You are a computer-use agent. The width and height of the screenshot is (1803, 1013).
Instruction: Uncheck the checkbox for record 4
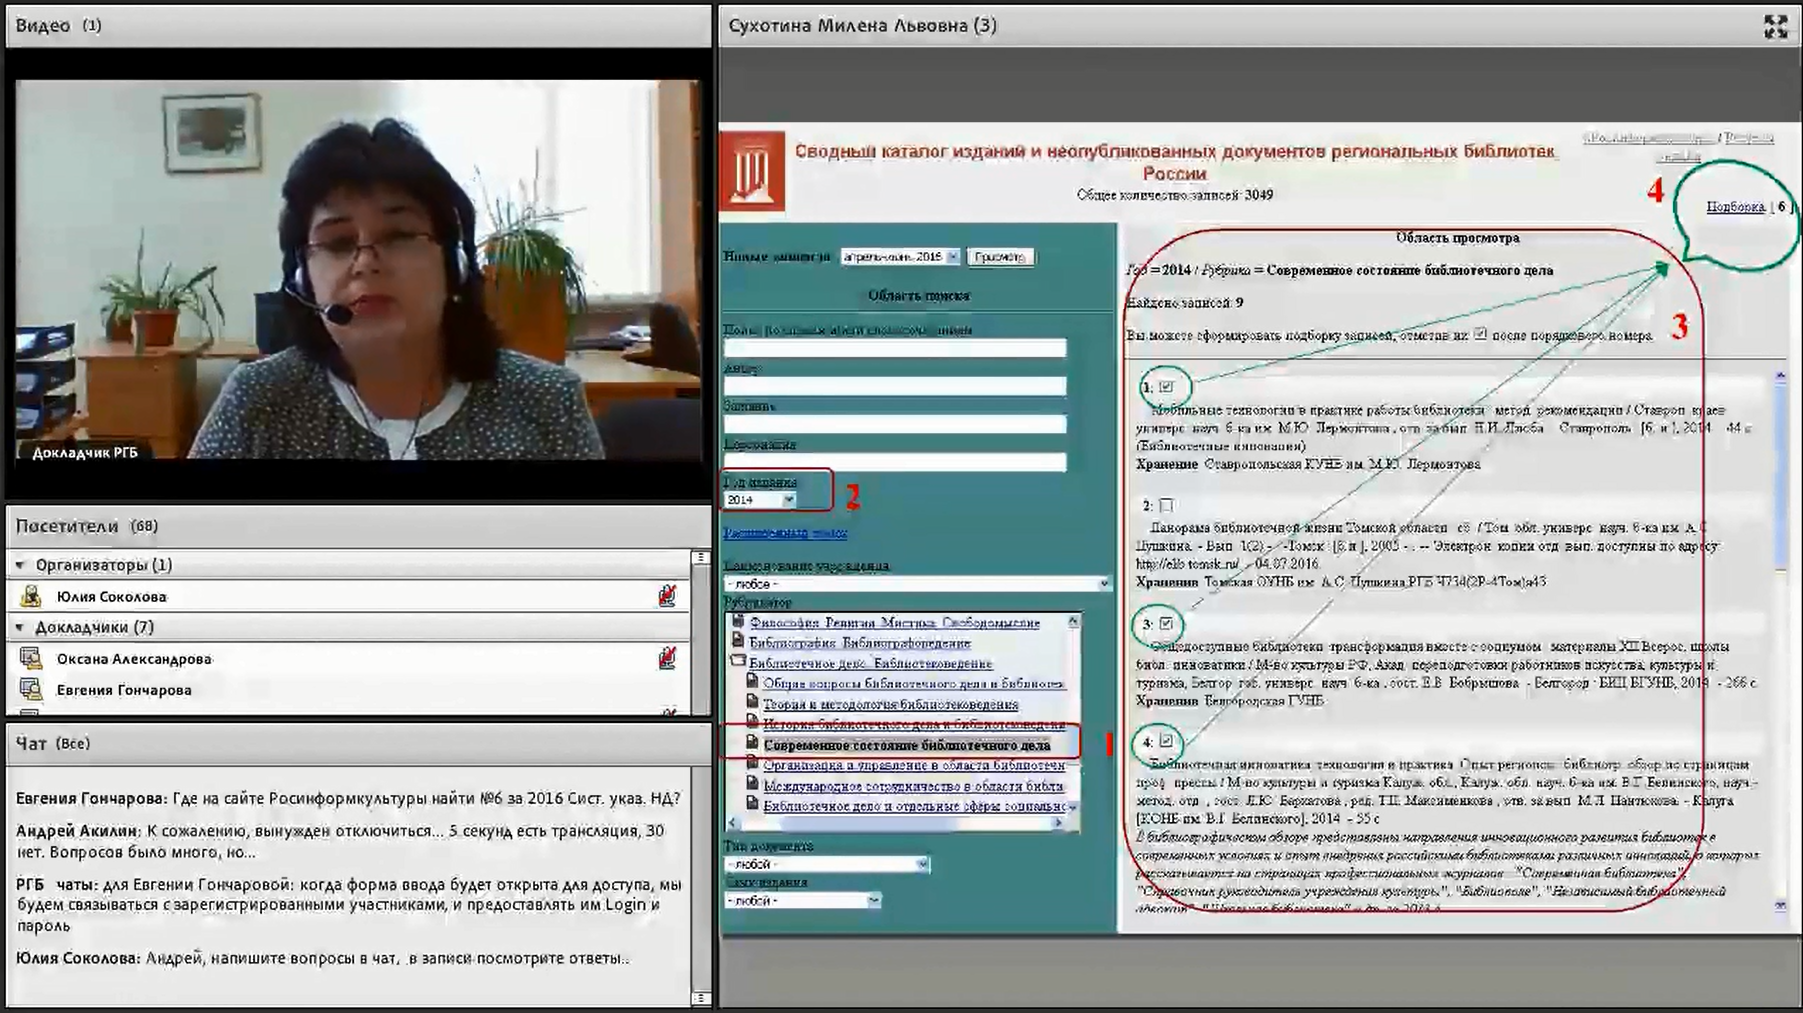point(1166,741)
